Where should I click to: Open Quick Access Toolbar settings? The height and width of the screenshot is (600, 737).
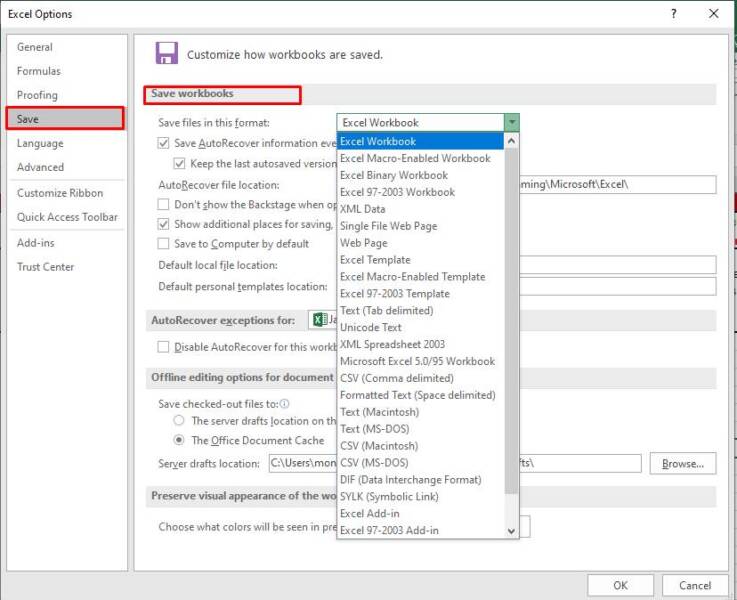coord(66,217)
